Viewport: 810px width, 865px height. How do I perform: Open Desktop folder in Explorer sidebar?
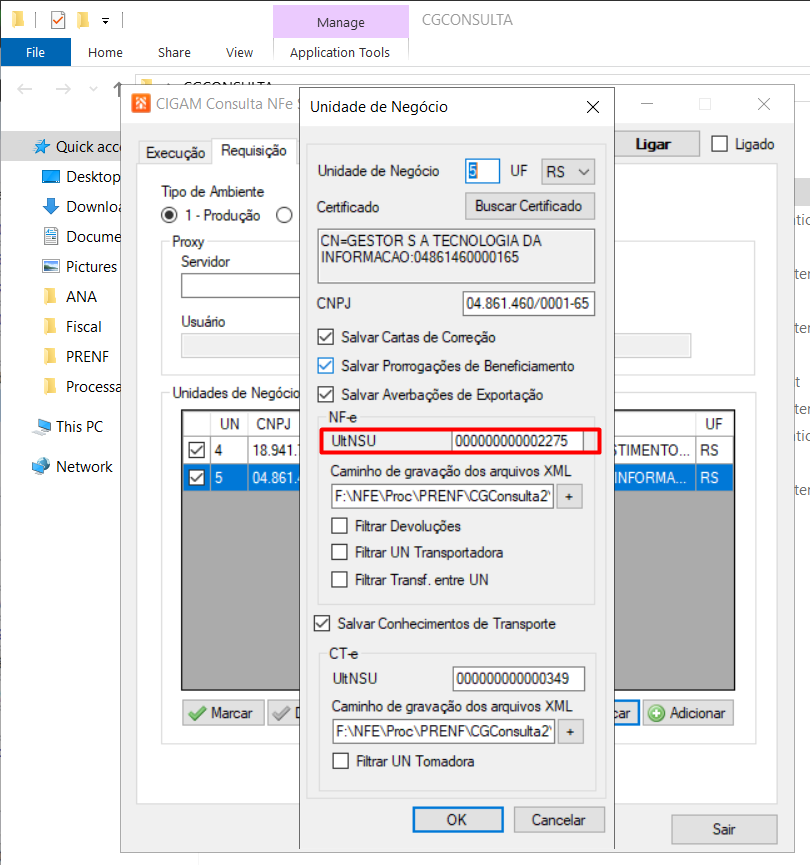point(81,177)
